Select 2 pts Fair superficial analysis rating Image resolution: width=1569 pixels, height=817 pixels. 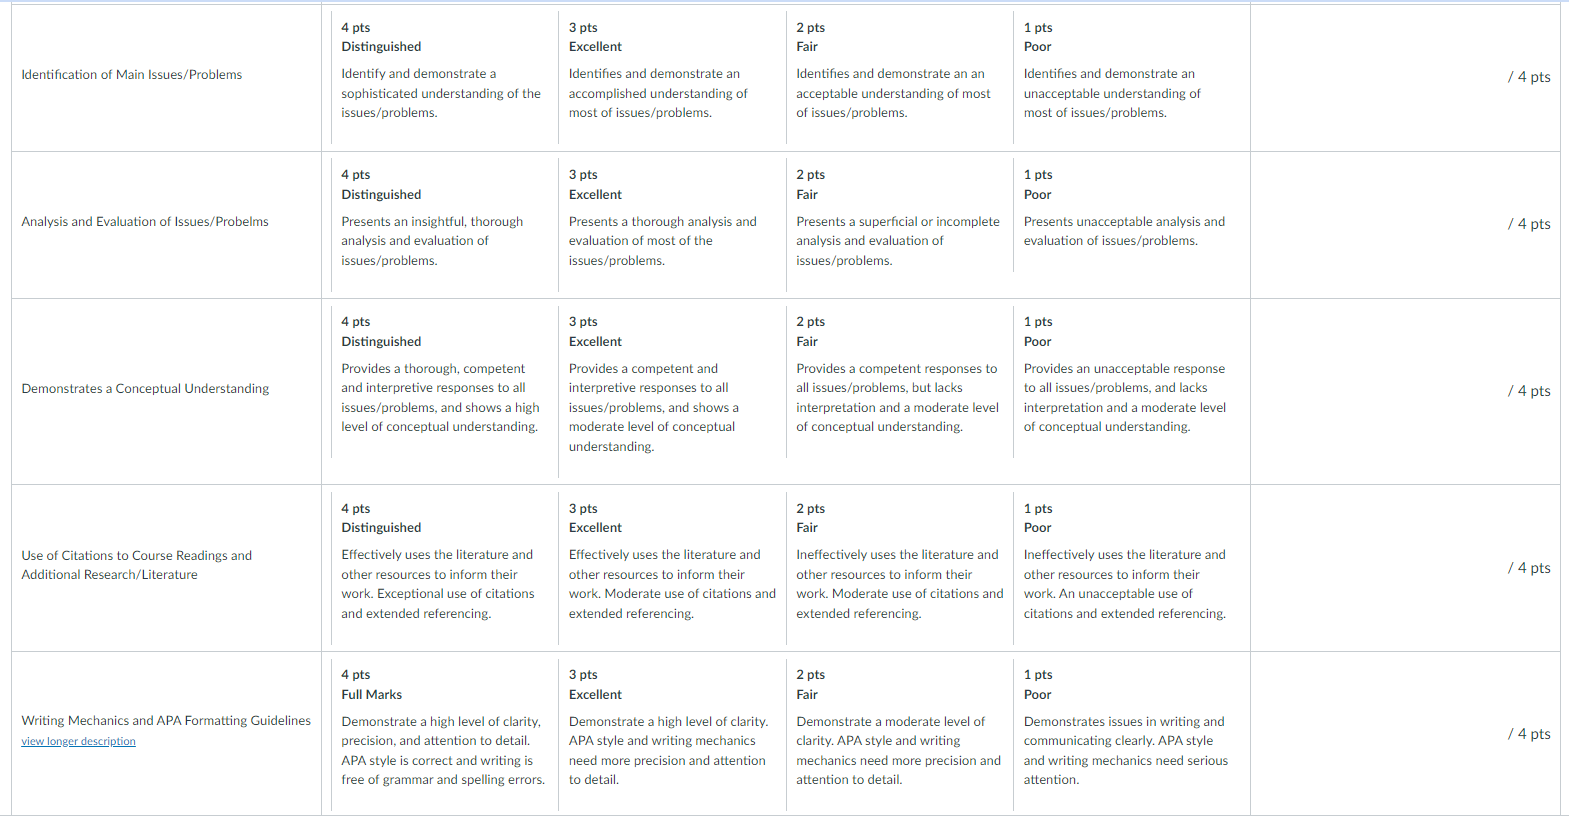pyautogui.click(x=900, y=225)
